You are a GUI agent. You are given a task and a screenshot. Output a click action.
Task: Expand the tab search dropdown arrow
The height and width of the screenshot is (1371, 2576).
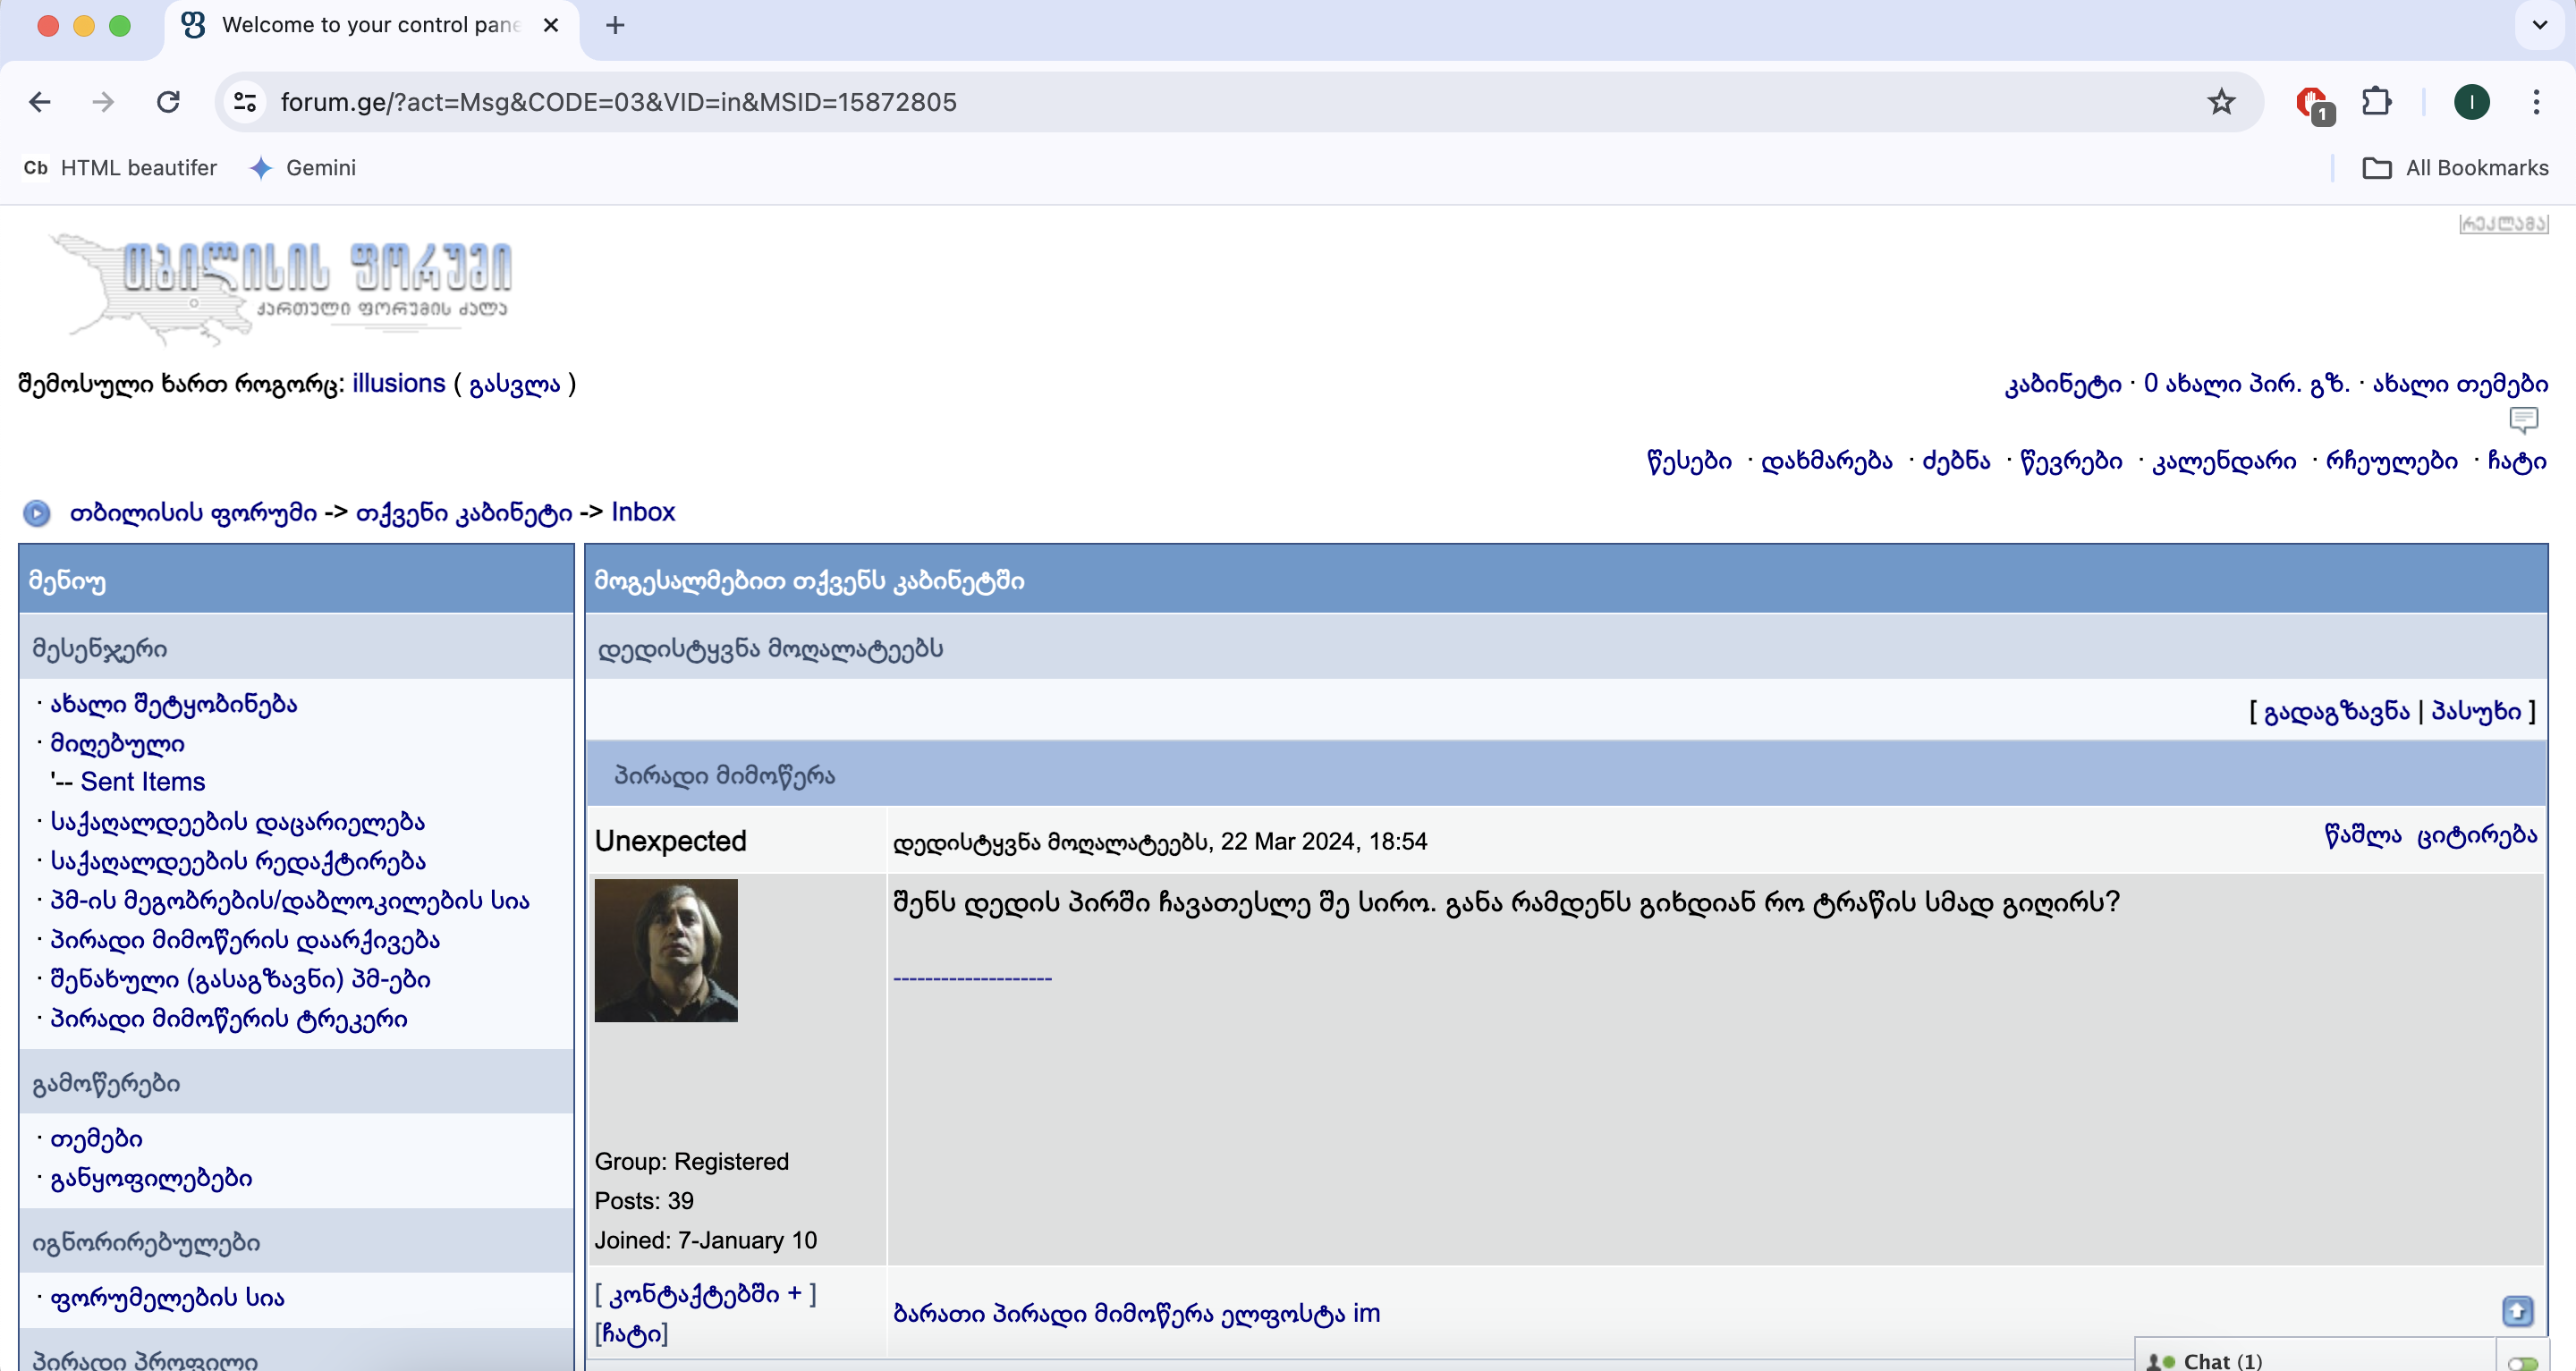click(2539, 25)
